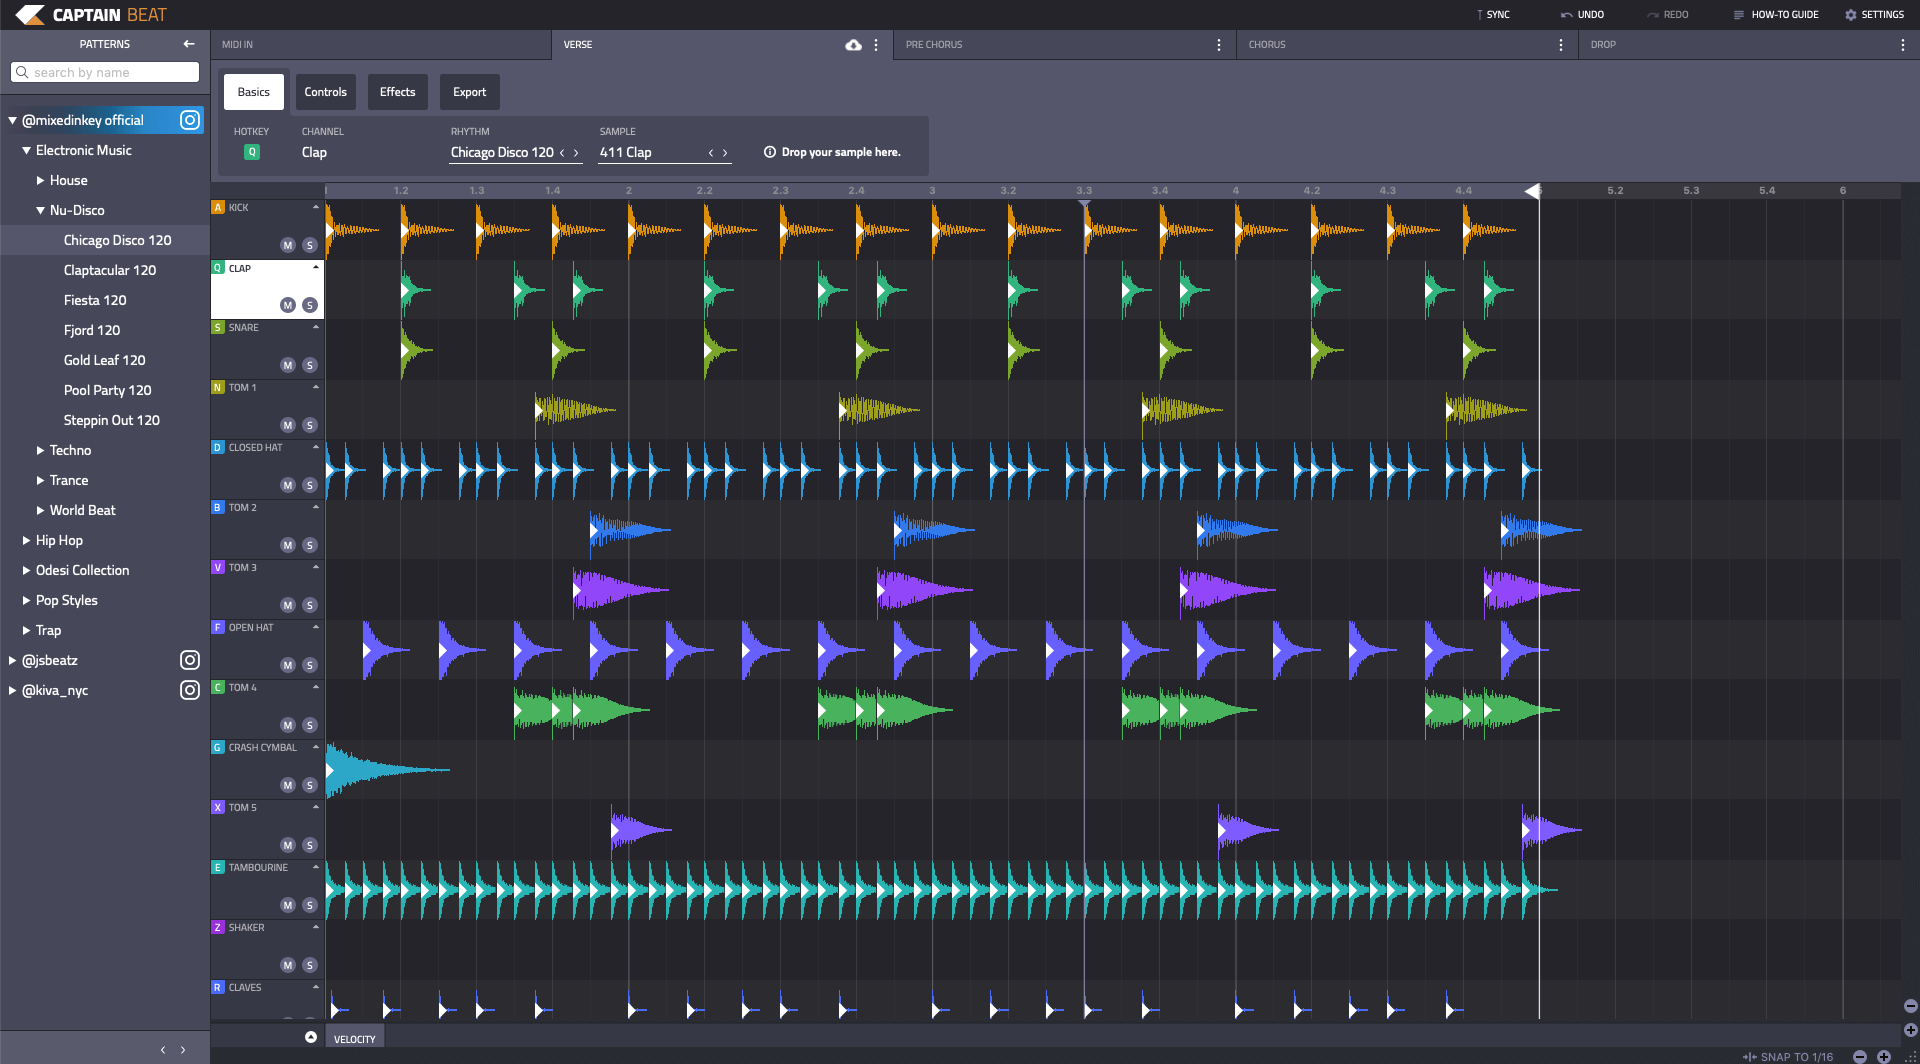This screenshot has width=1920, height=1064.
Task: Click the green Q hotkey badge
Action: 251,152
